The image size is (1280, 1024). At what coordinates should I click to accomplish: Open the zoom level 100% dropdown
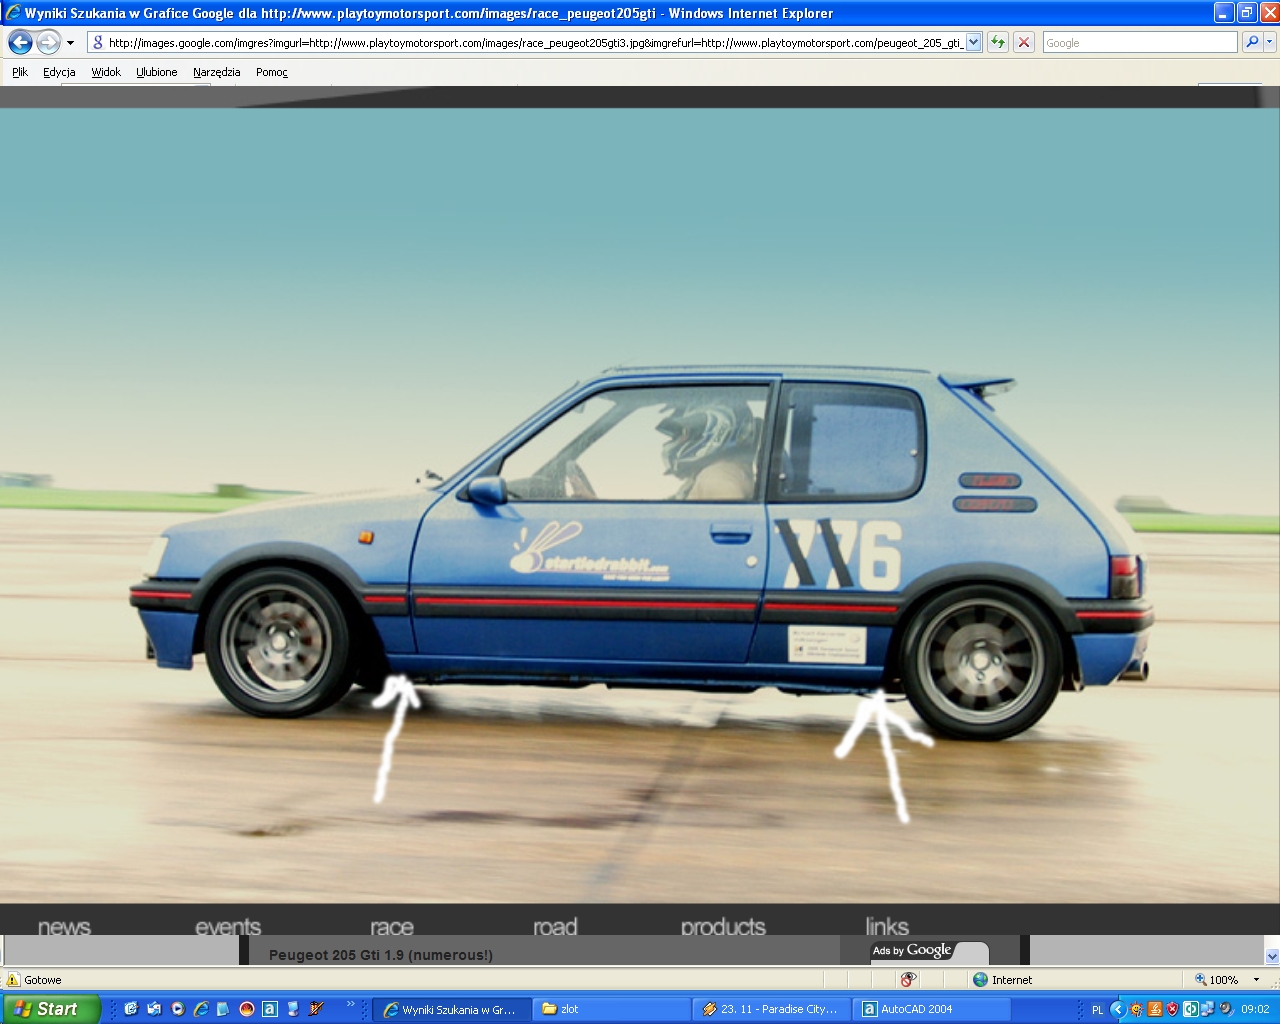click(1256, 980)
